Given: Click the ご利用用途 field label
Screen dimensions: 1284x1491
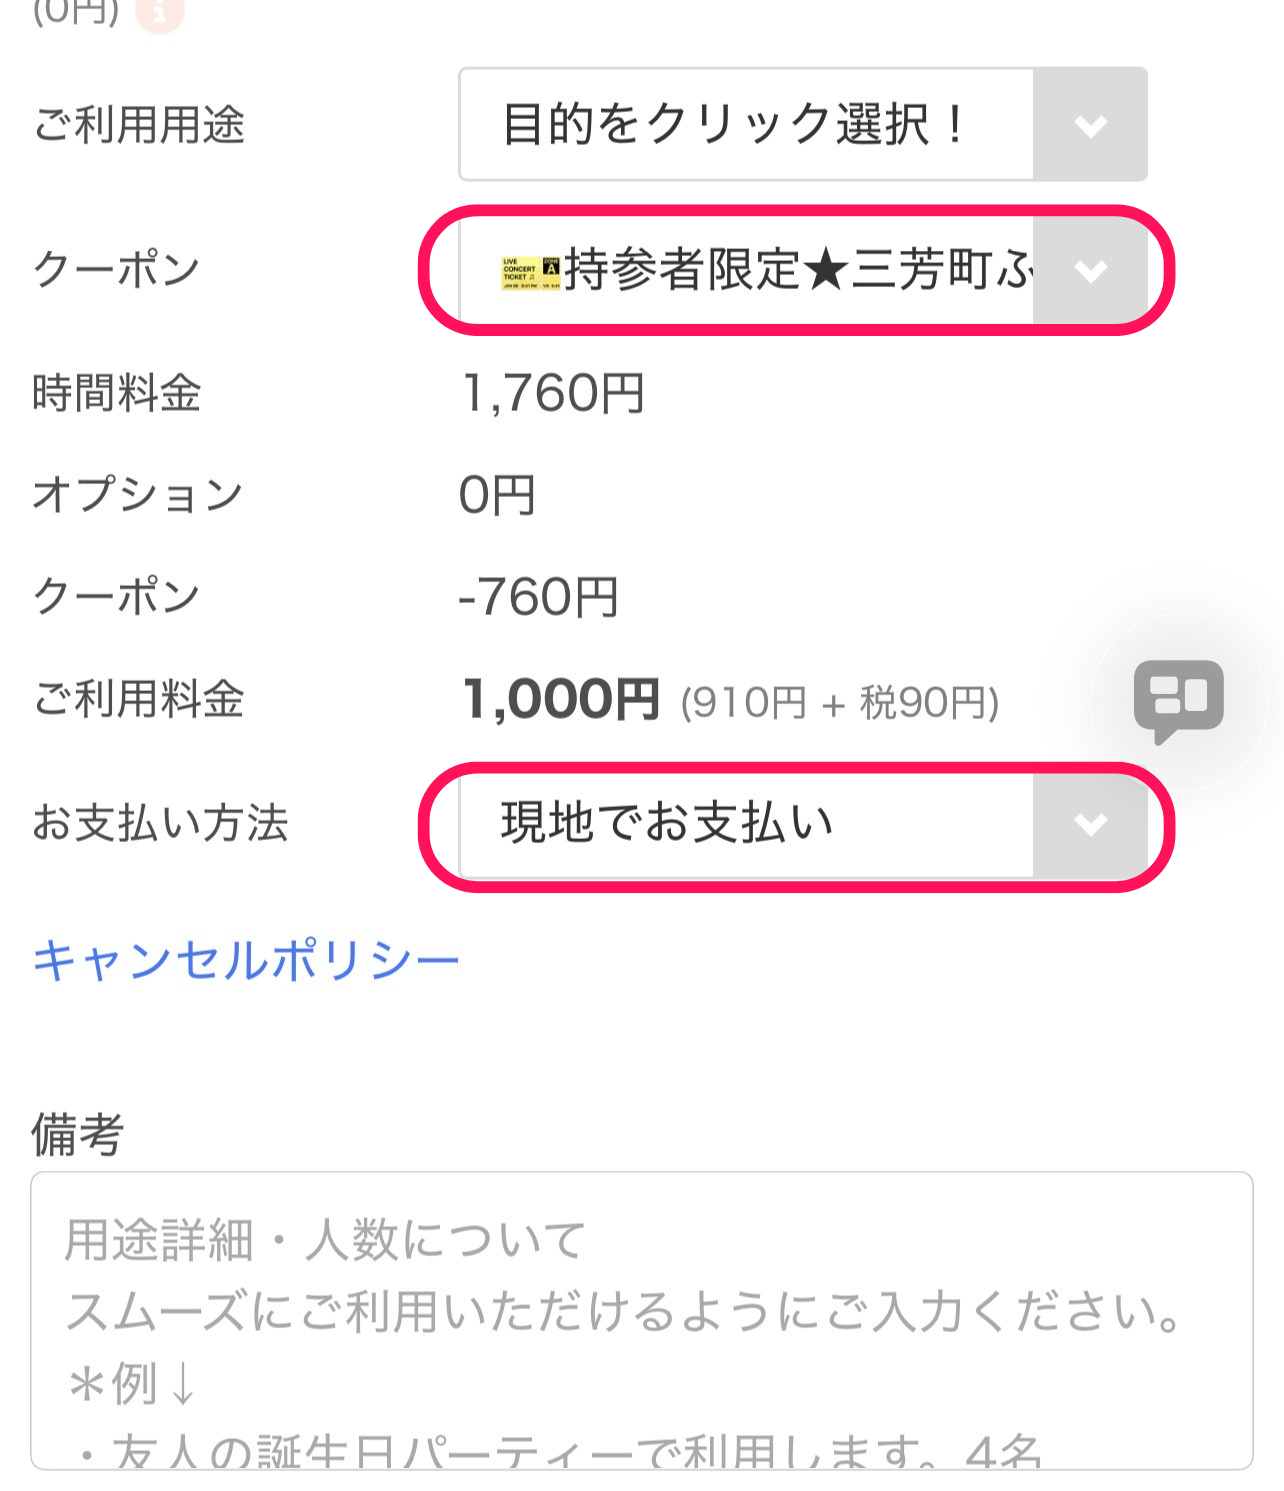Looking at the screenshot, I should click(139, 125).
